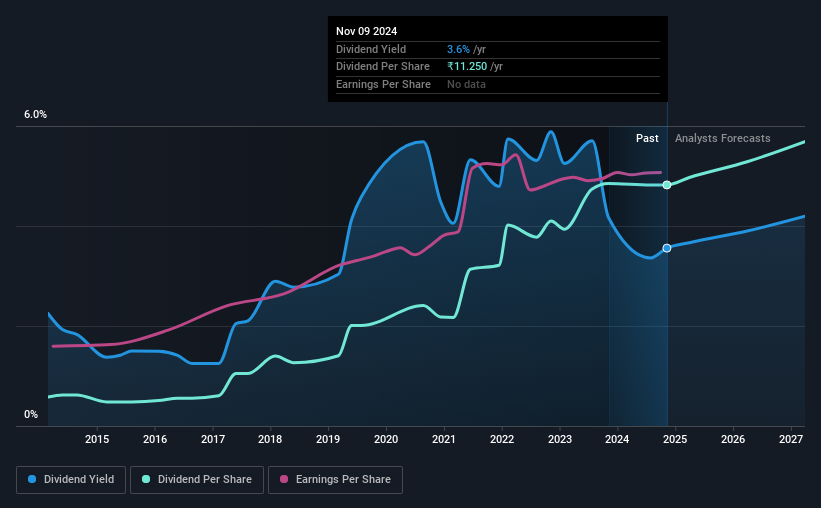The height and width of the screenshot is (508, 821).
Task: Click the ₹11.250 dividend per share value
Action: click(x=467, y=67)
